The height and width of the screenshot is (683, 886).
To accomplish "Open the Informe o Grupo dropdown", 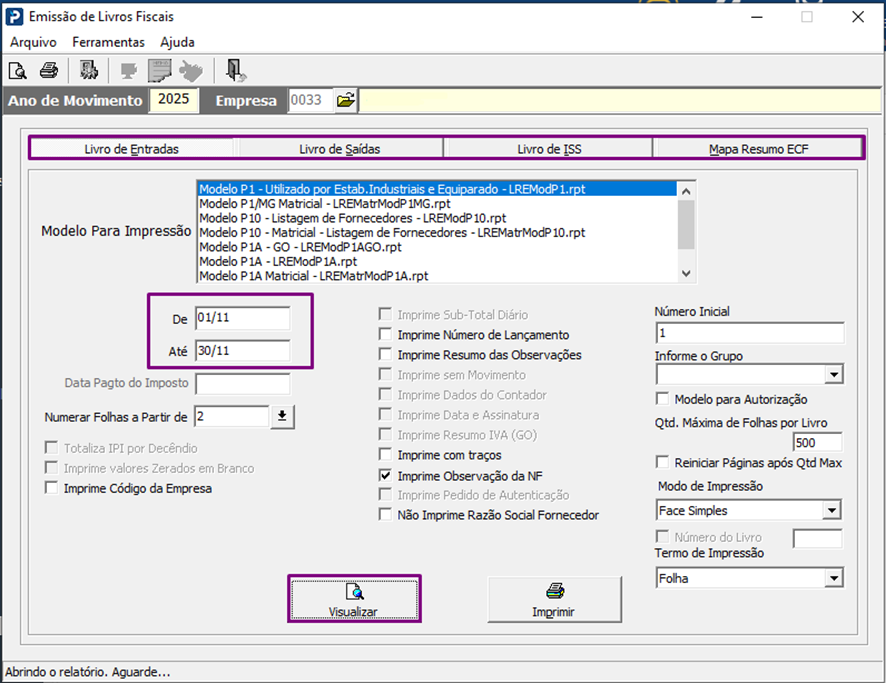I will [x=833, y=374].
